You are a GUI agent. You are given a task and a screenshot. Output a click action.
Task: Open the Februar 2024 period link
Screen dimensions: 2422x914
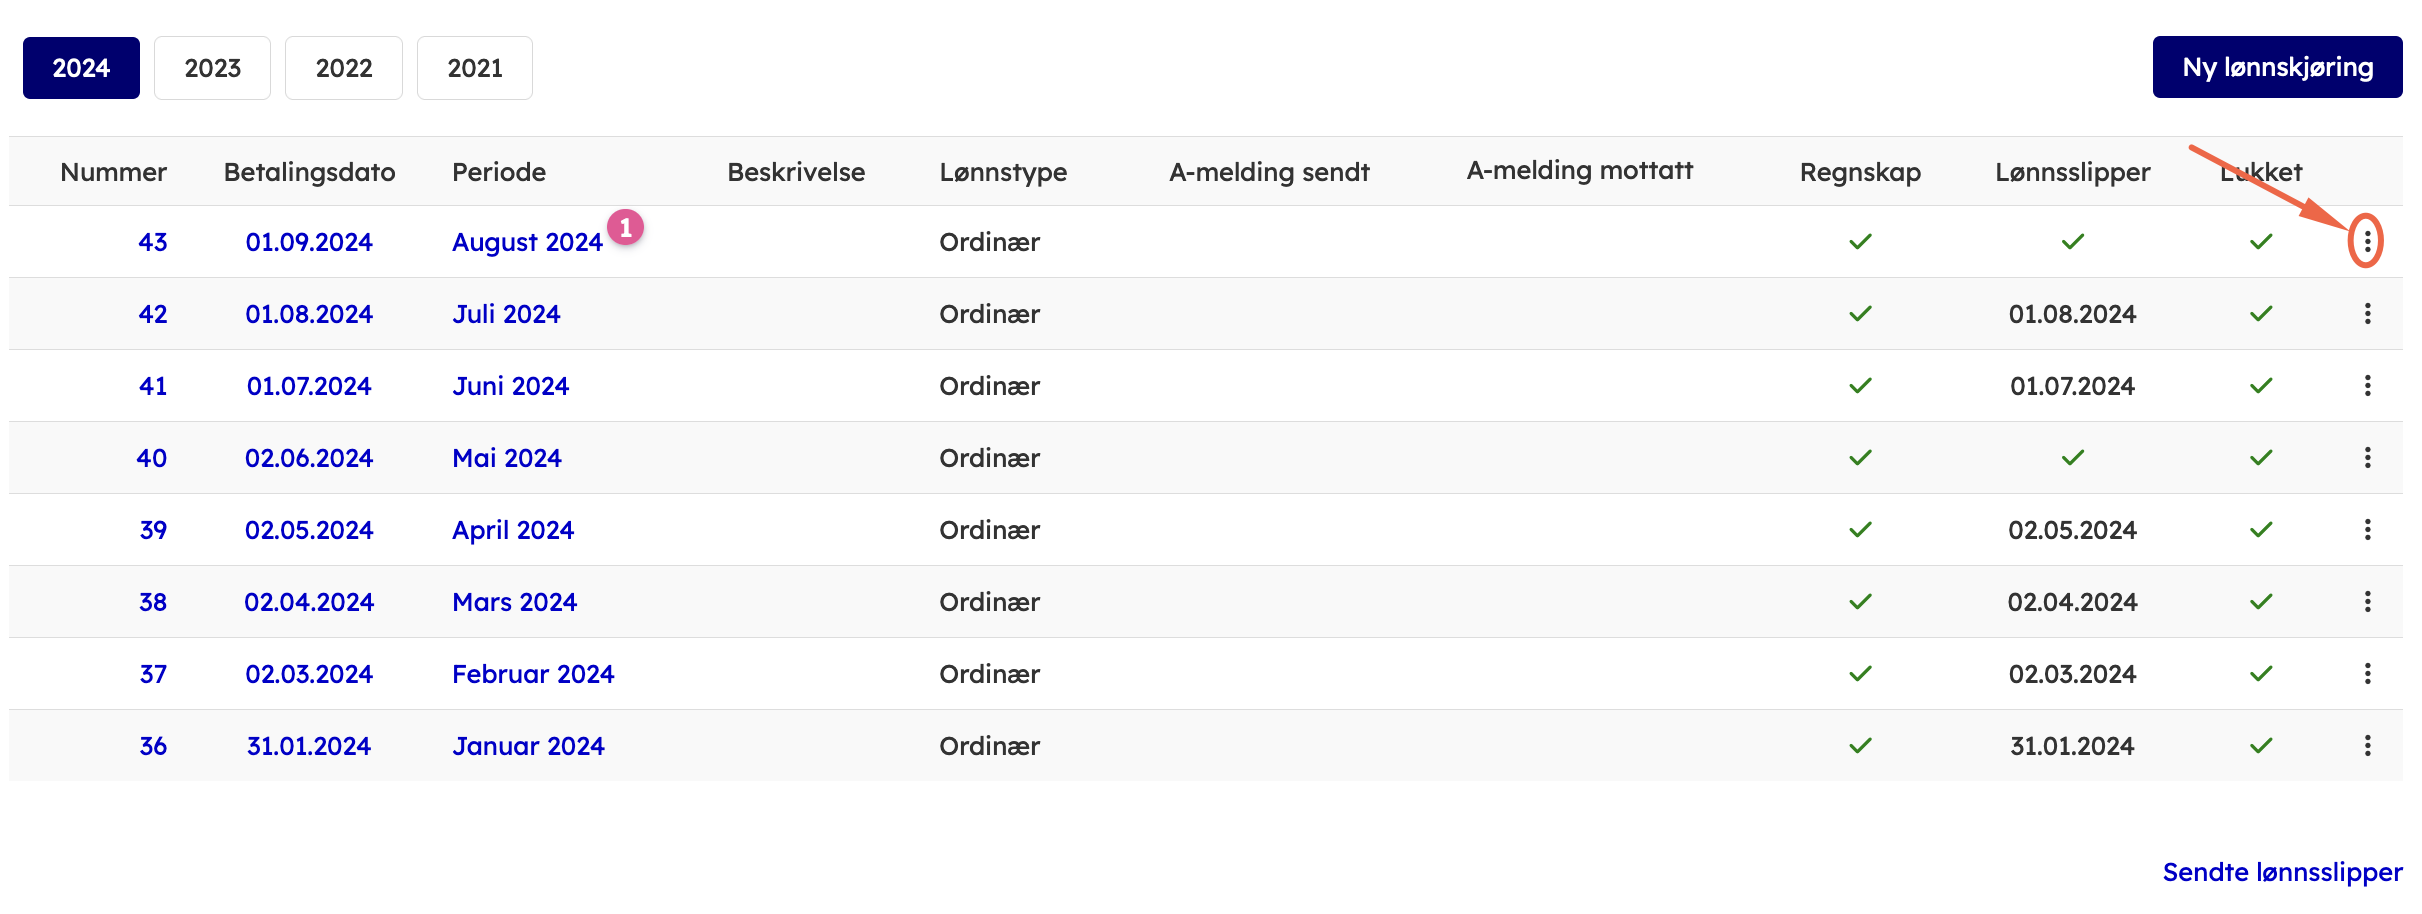[533, 674]
